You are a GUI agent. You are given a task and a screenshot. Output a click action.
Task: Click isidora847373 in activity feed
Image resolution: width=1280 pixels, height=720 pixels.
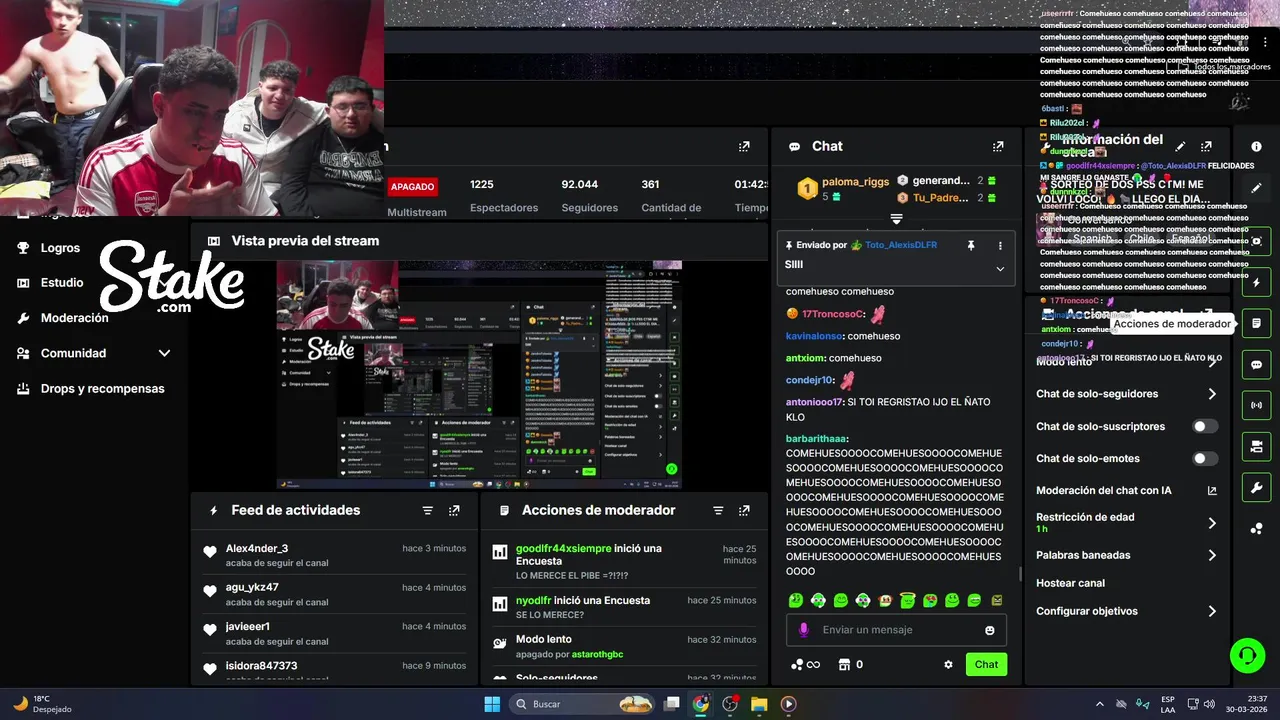click(x=262, y=666)
